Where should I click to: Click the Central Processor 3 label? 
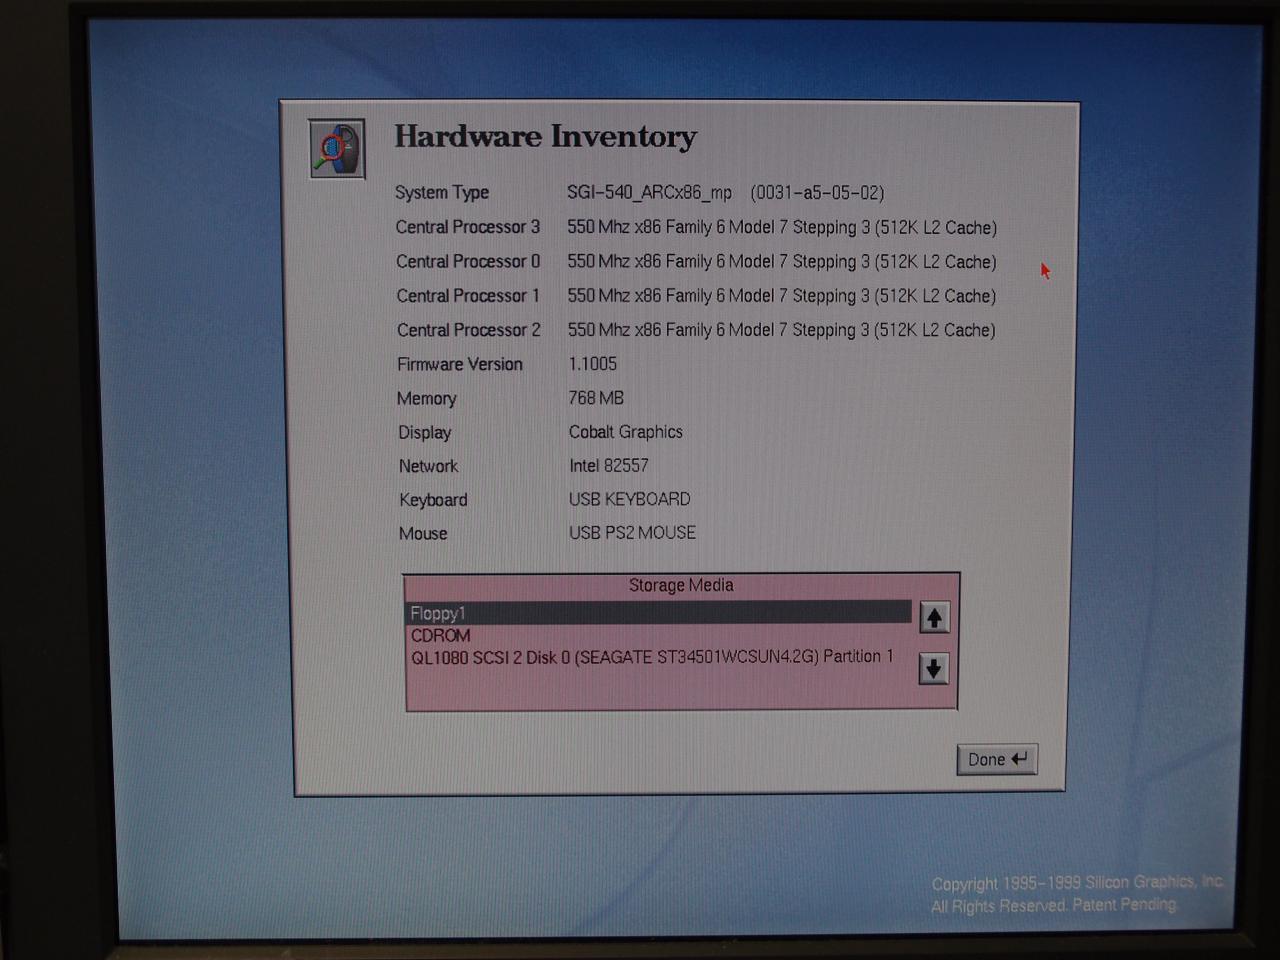click(468, 227)
